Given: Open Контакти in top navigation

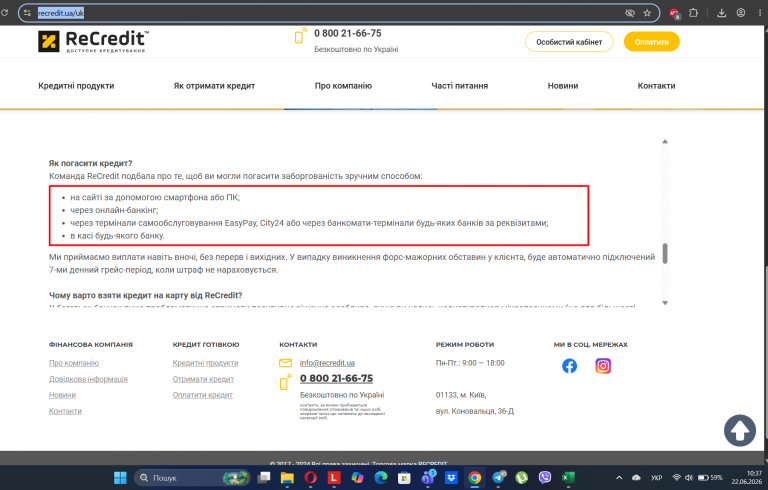Looking at the screenshot, I should pos(656,86).
